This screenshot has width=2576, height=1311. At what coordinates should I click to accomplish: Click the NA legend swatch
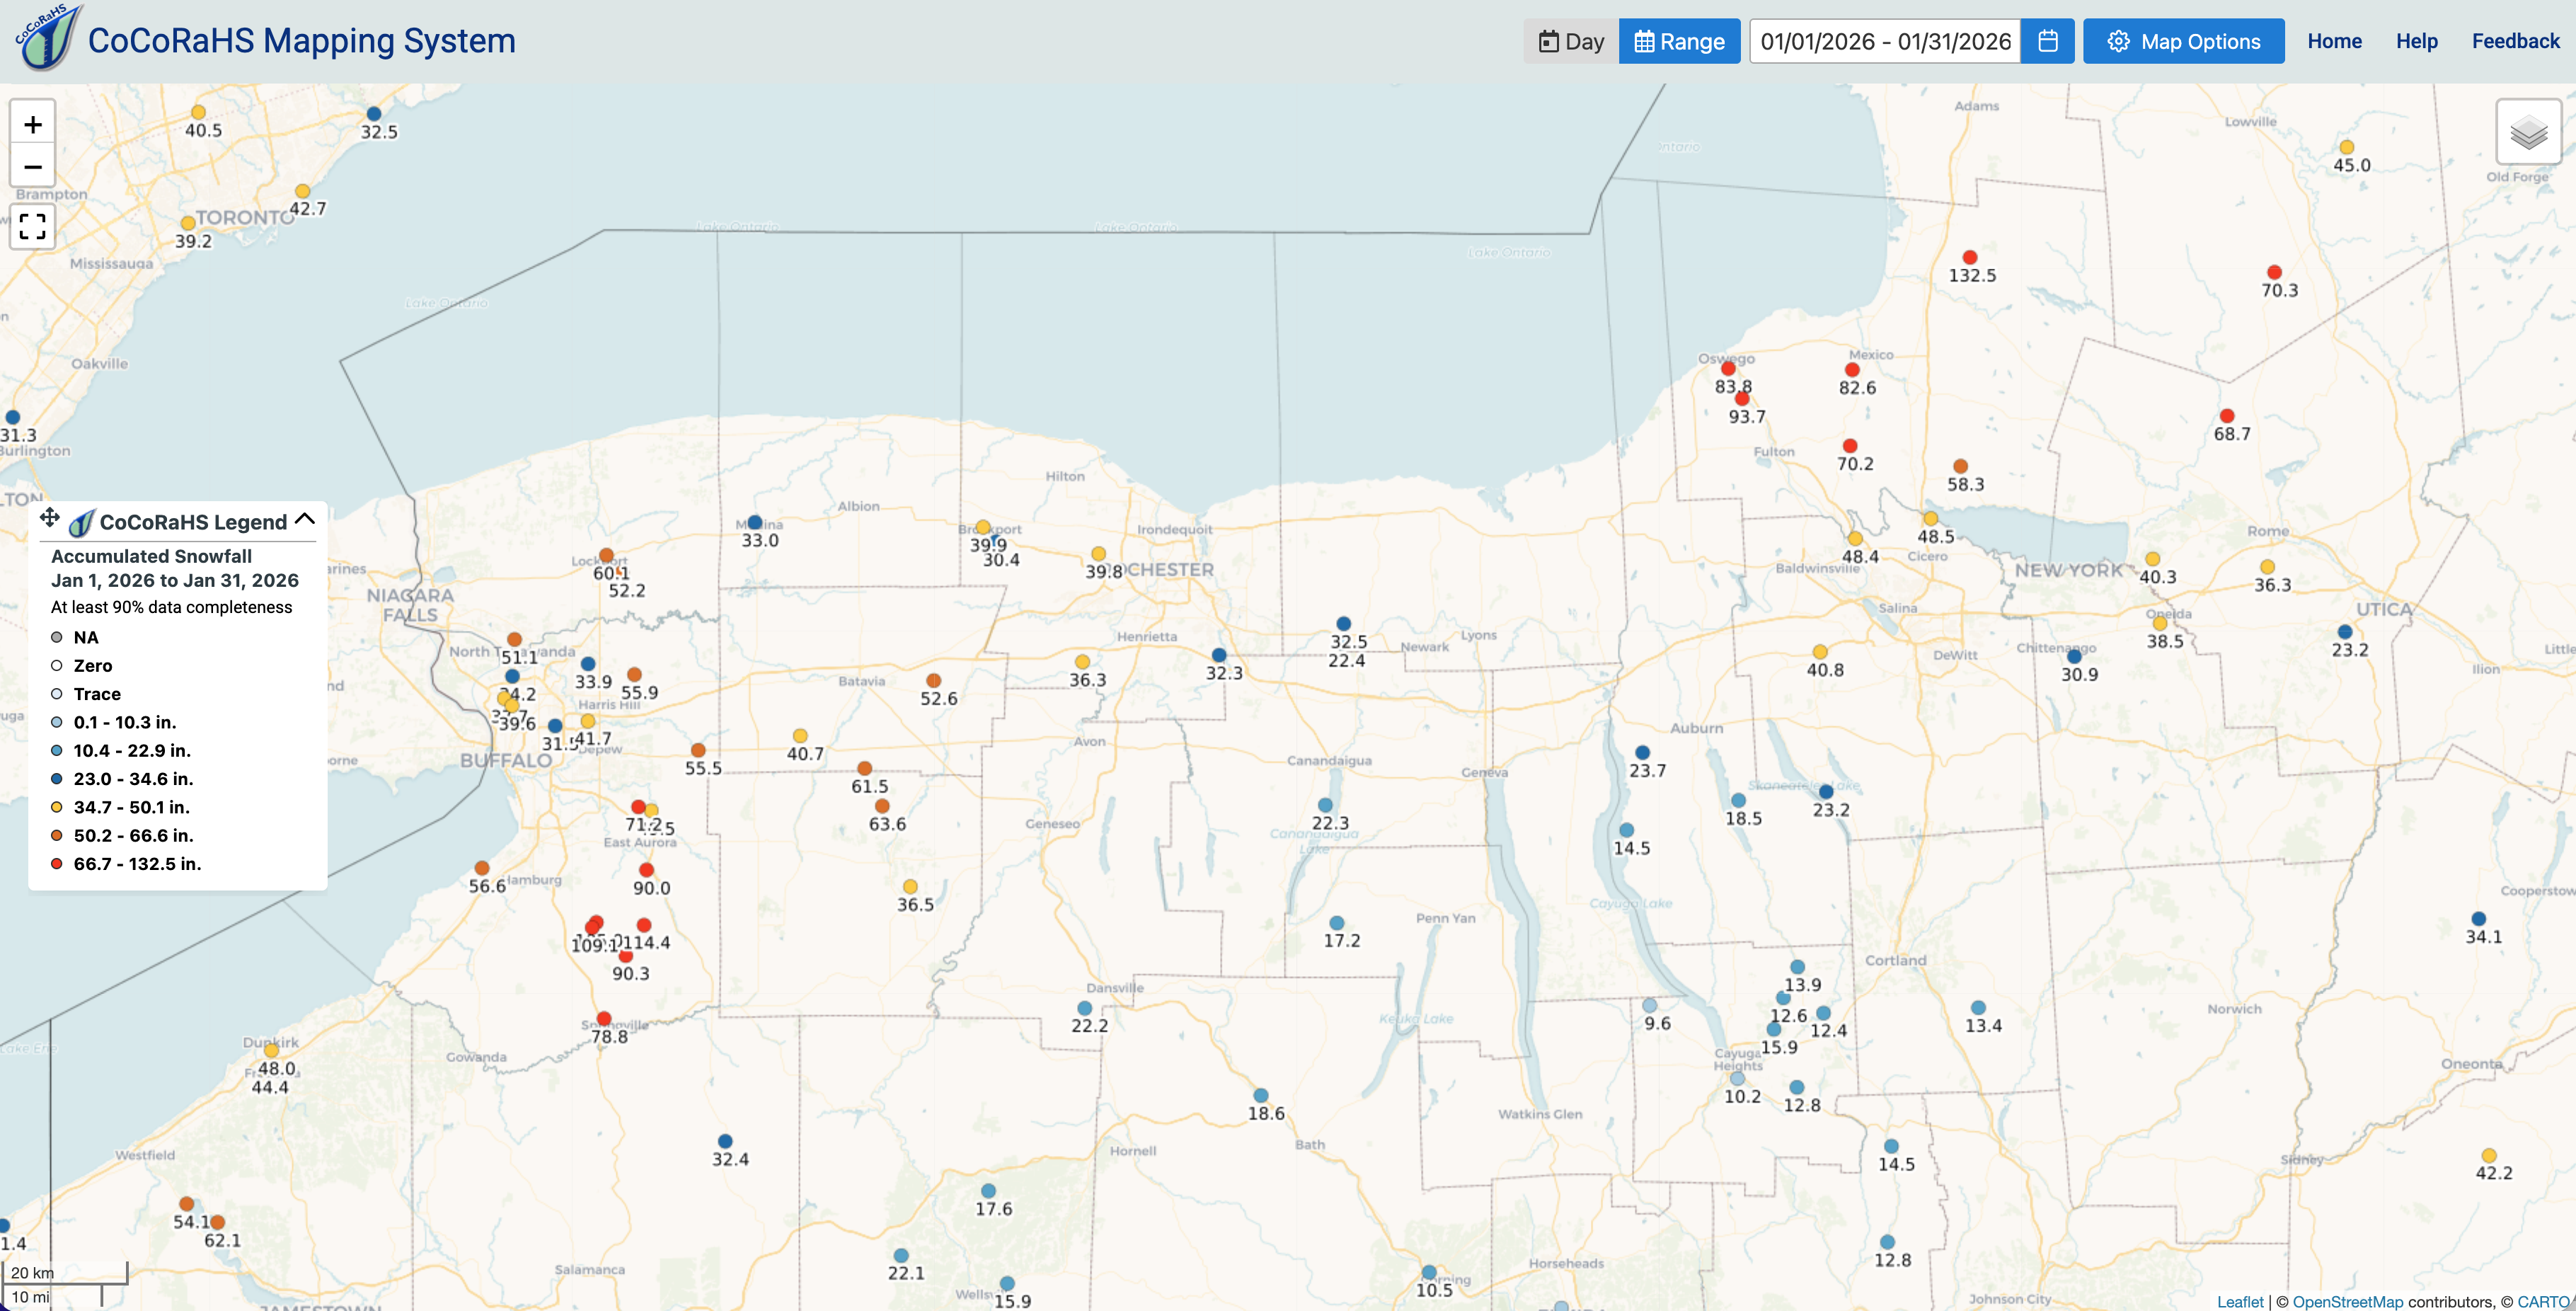57,637
